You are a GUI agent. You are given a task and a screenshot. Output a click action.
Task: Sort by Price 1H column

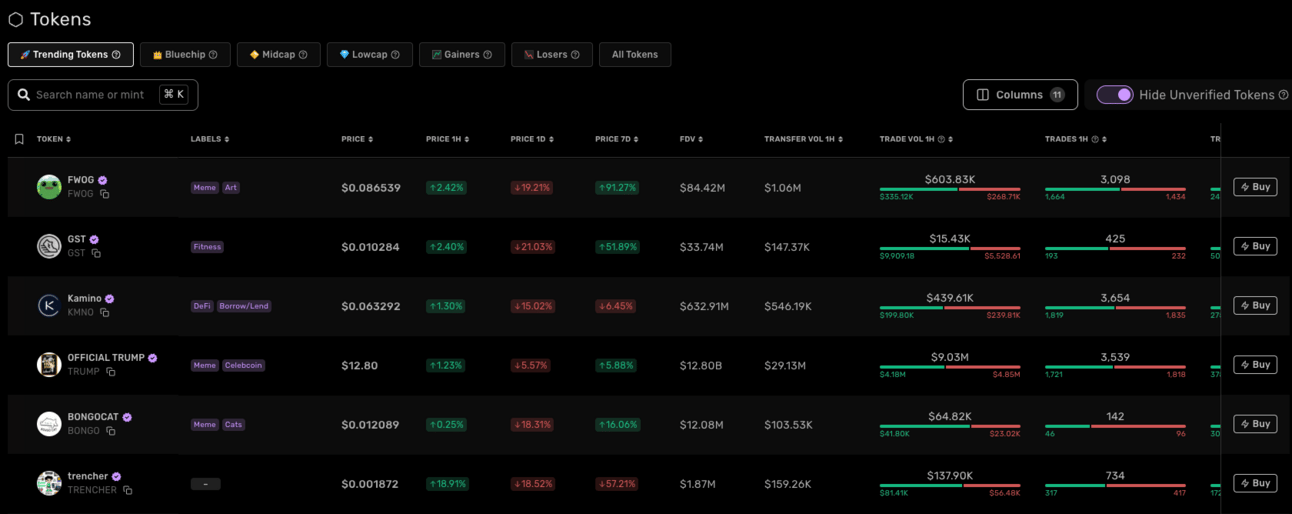(447, 139)
